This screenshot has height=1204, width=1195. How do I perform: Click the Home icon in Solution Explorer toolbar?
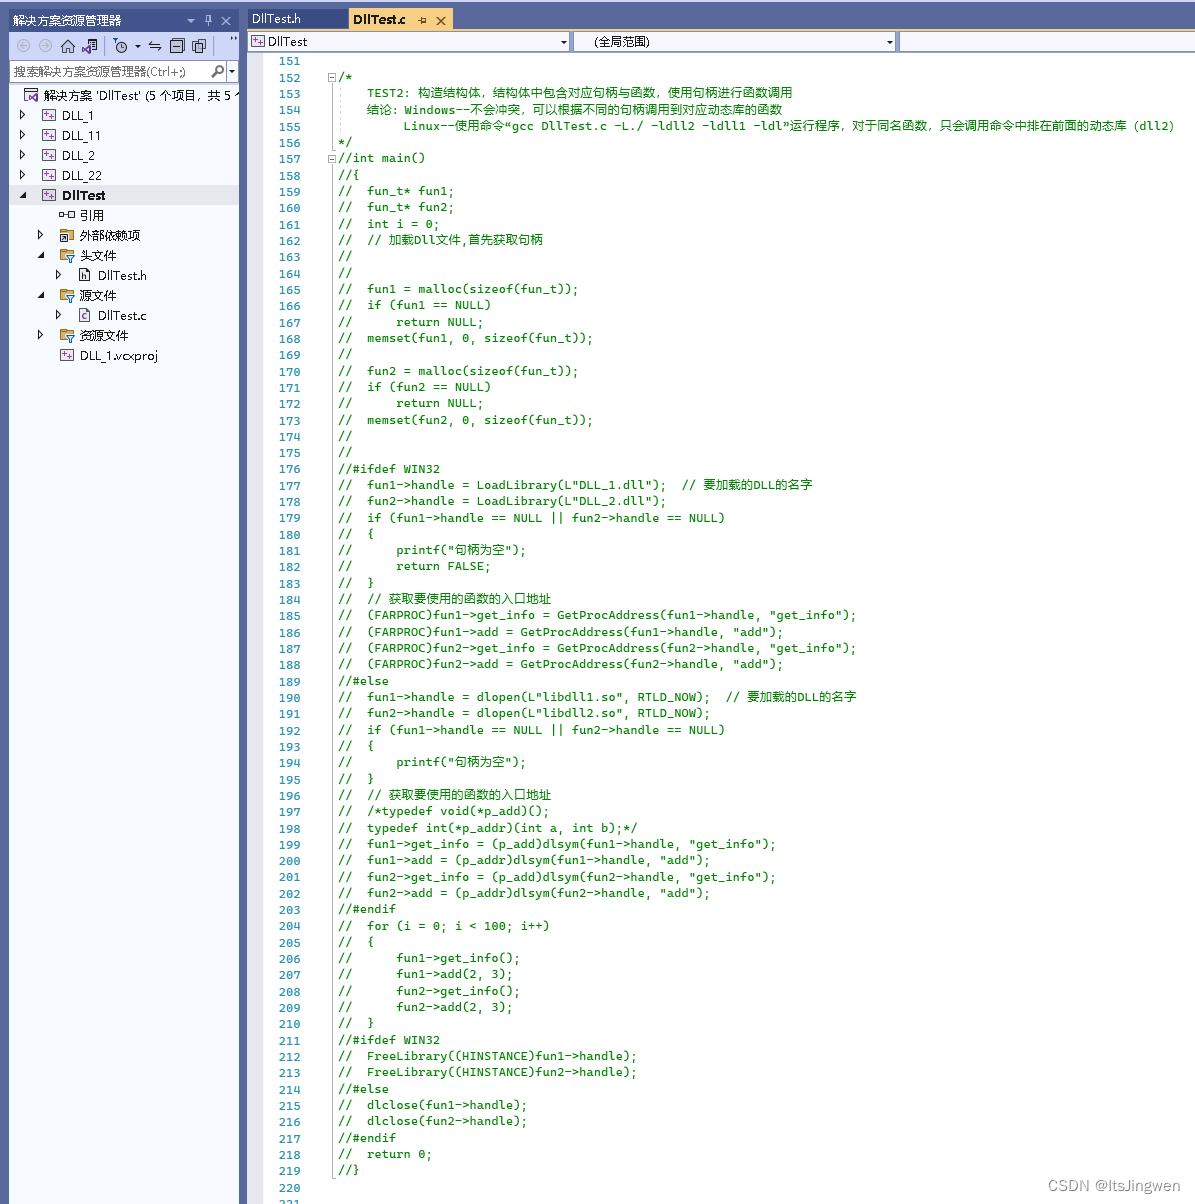pos(67,46)
